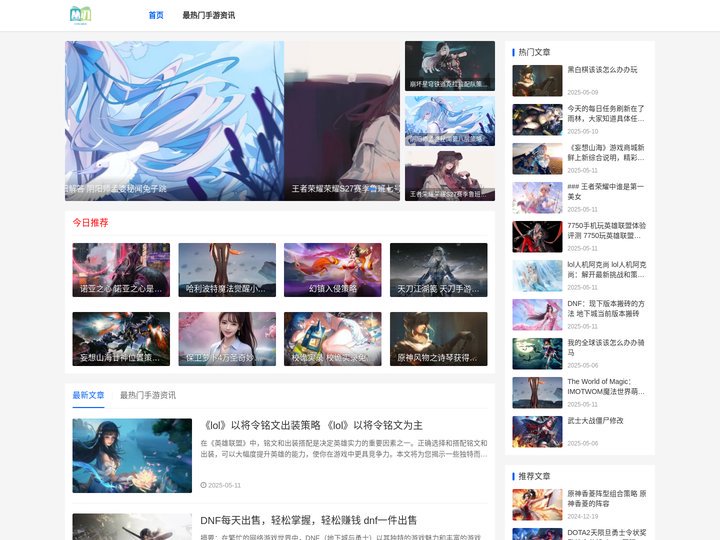Open hot article The World of Magic
Image resolution: width=720 pixels, height=540 pixels.
click(606, 387)
